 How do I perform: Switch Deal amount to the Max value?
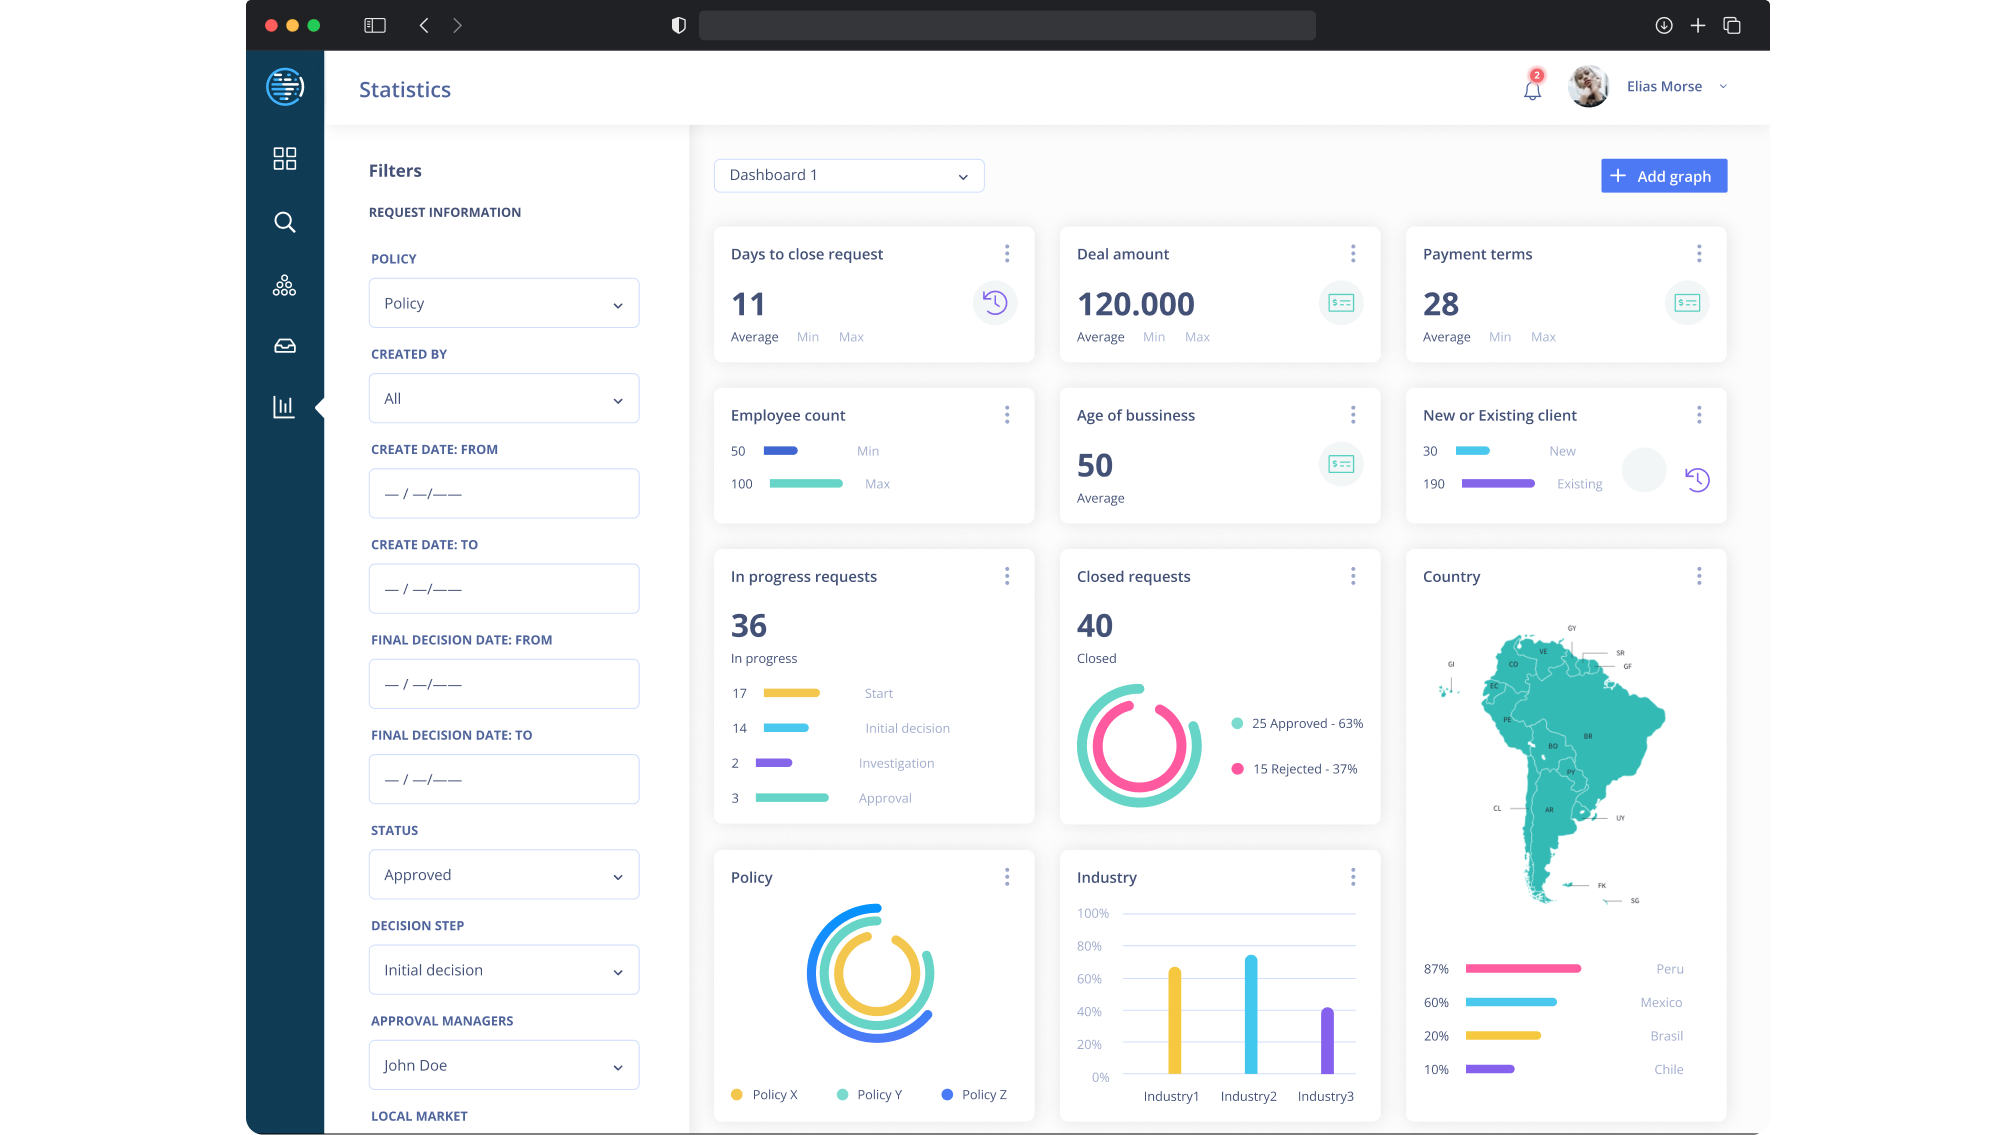(1197, 337)
